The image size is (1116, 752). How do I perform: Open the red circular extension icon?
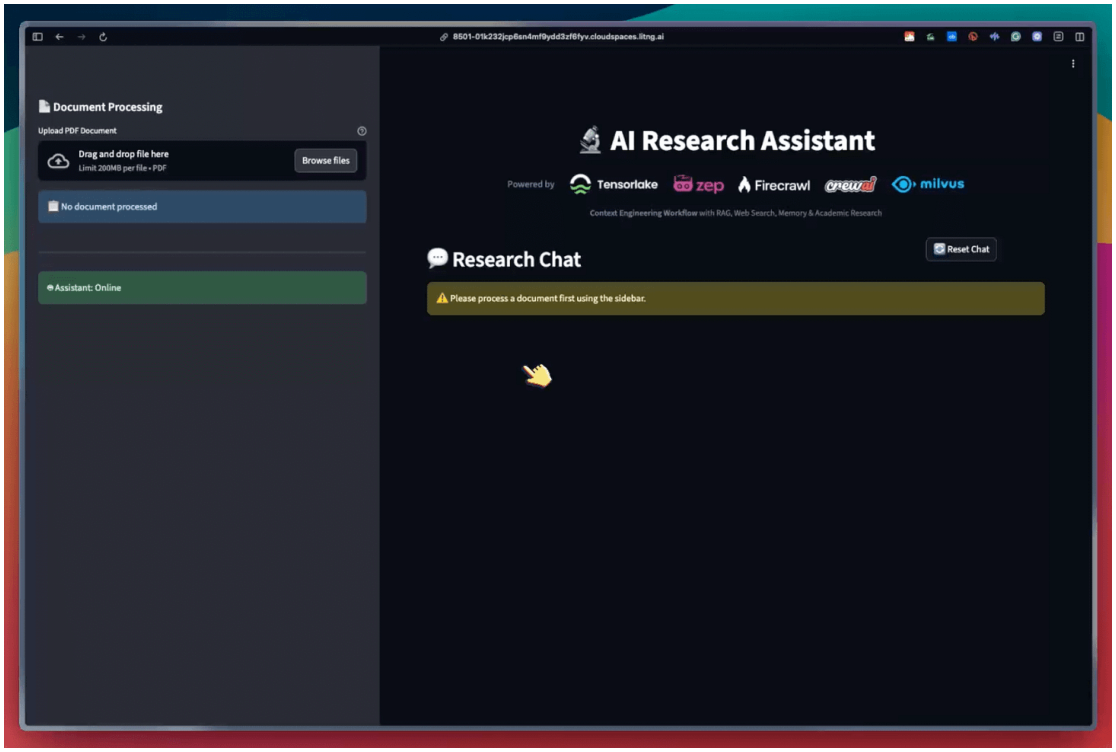973,37
